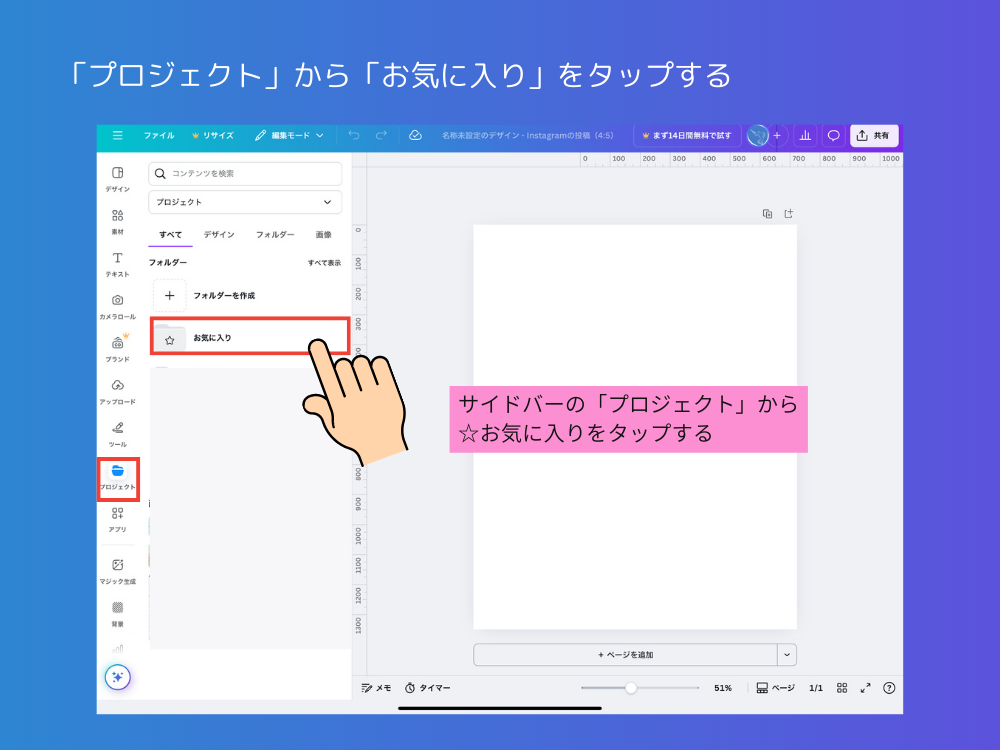Adjust the zoom slider at the bottom
The width and height of the screenshot is (1000, 750).
point(631,688)
